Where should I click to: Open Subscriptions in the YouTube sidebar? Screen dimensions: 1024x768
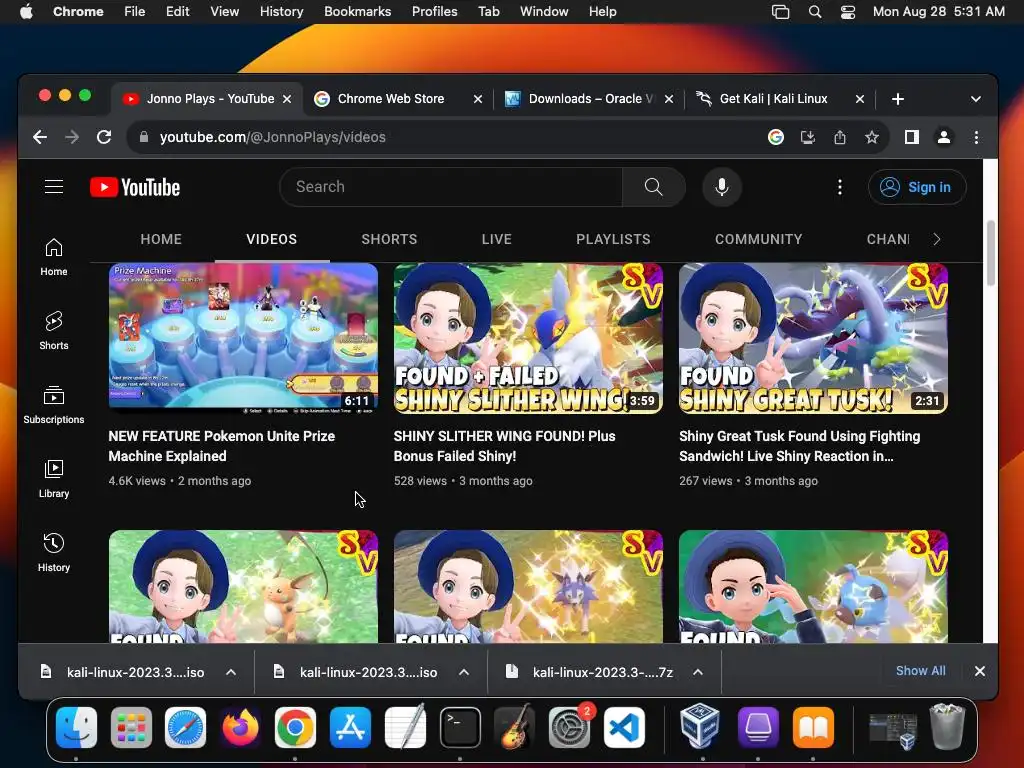tap(54, 405)
